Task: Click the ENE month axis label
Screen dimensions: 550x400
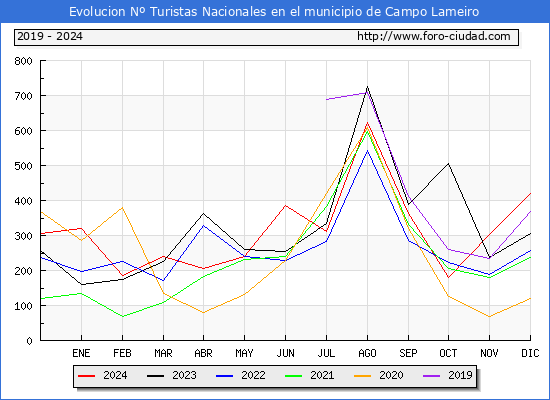Action: tap(81, 353)
